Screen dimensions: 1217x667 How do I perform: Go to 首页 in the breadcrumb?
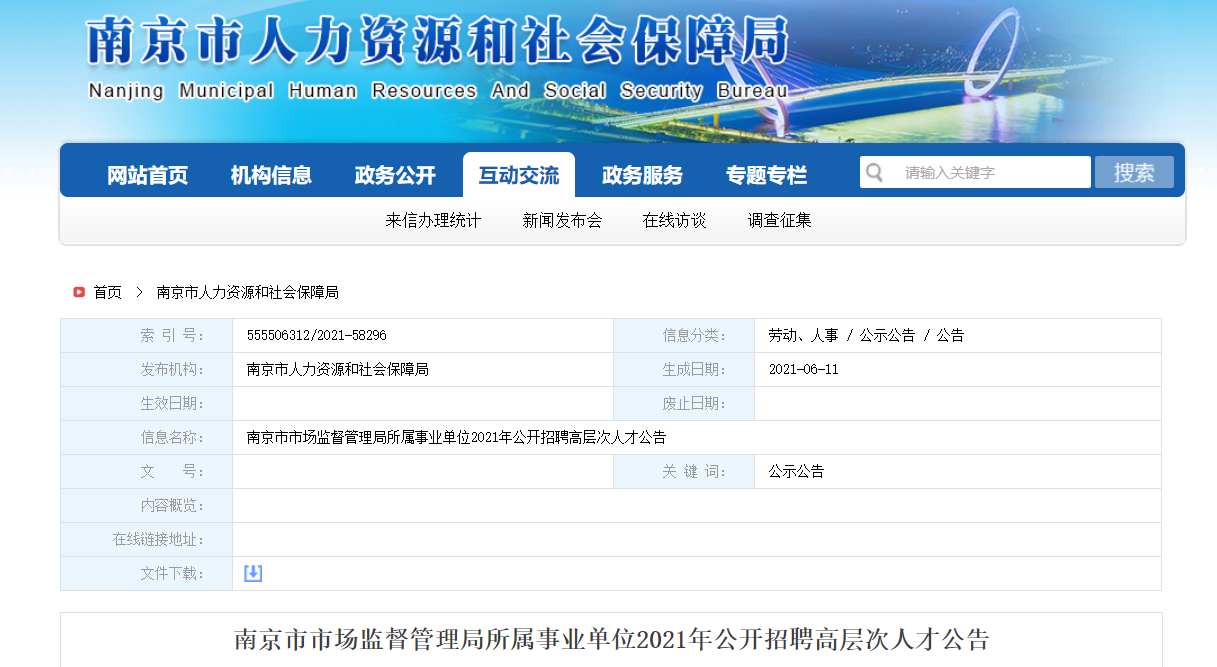[107, 292]
